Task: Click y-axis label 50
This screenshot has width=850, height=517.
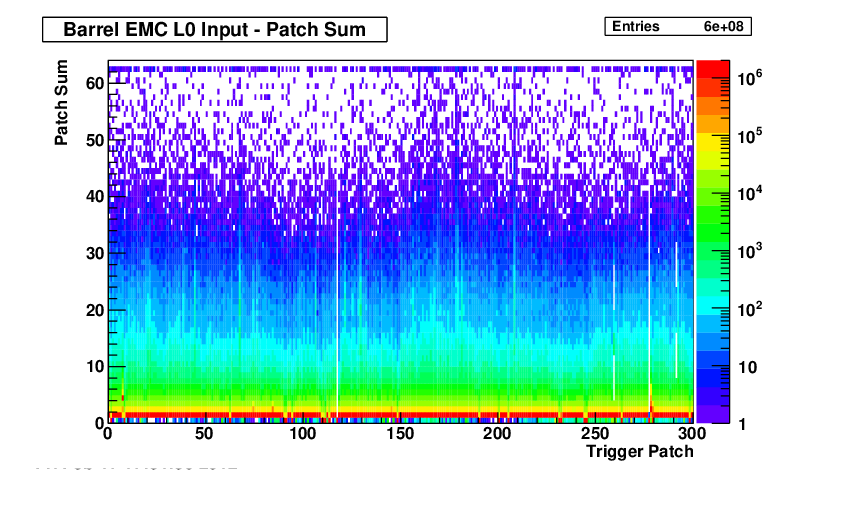Action: coord(95,140)
